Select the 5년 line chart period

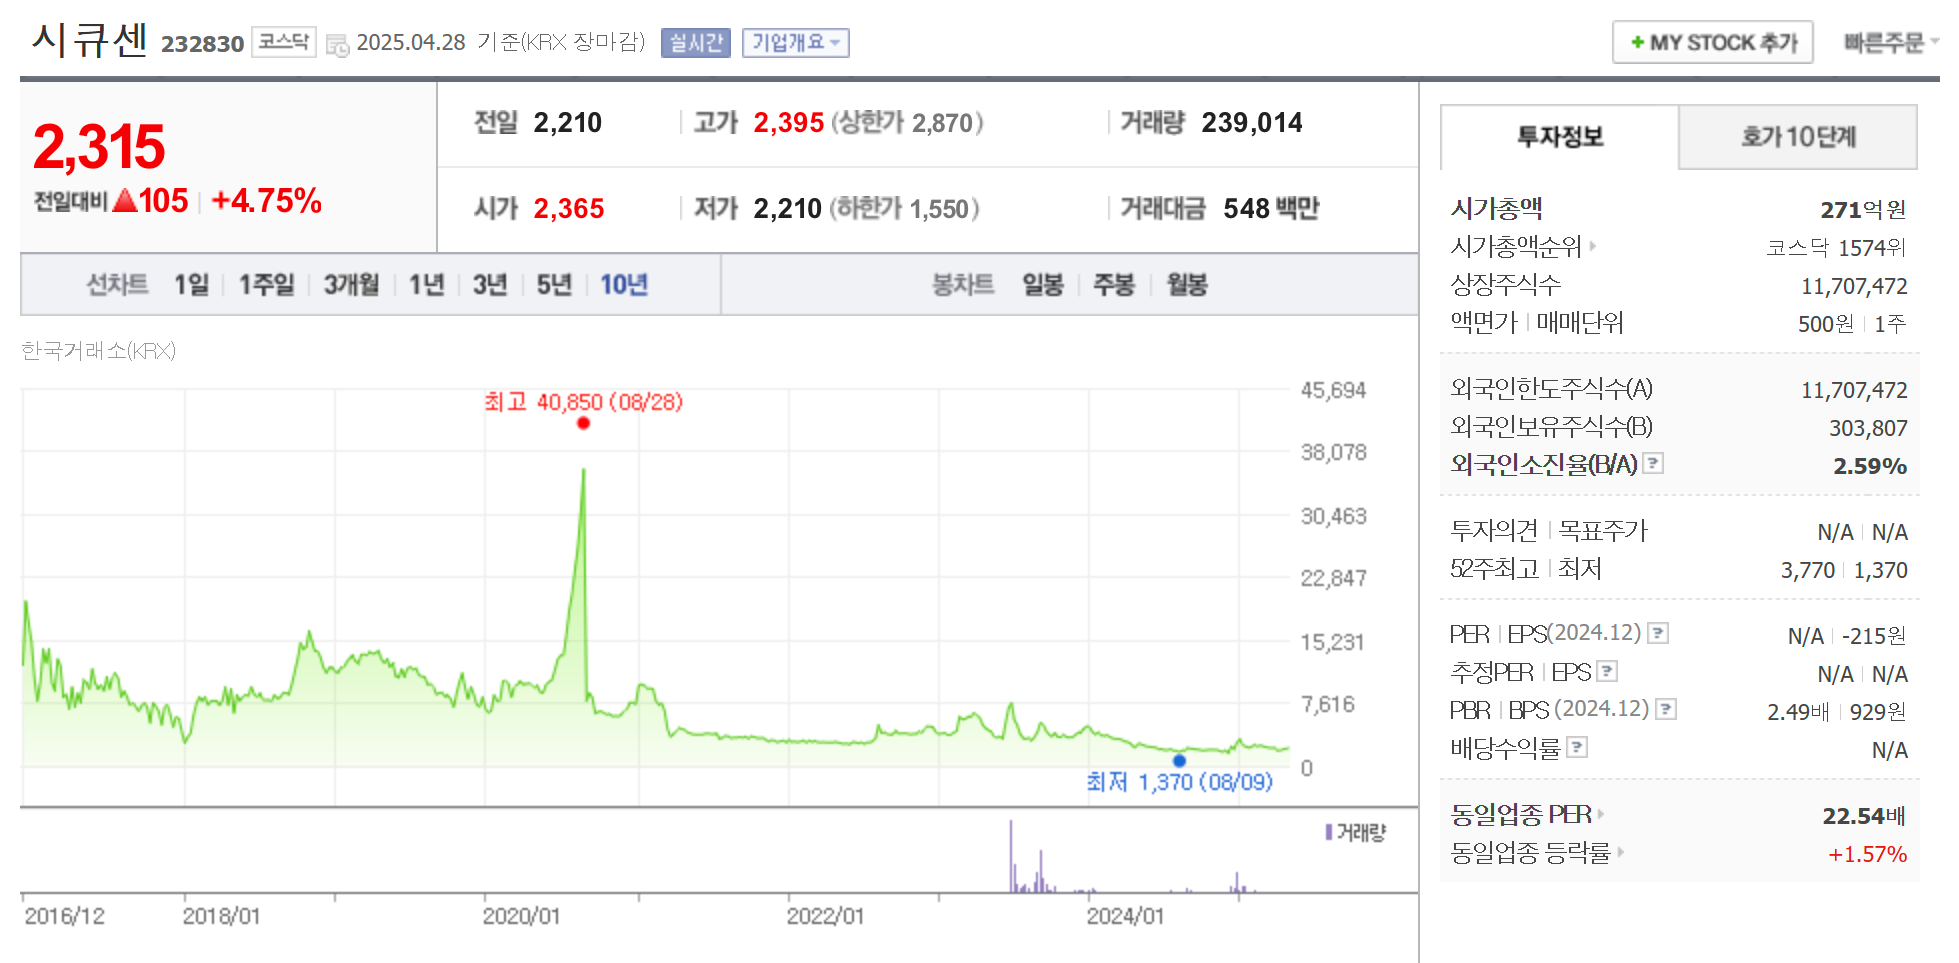click(x=554, y=285)
